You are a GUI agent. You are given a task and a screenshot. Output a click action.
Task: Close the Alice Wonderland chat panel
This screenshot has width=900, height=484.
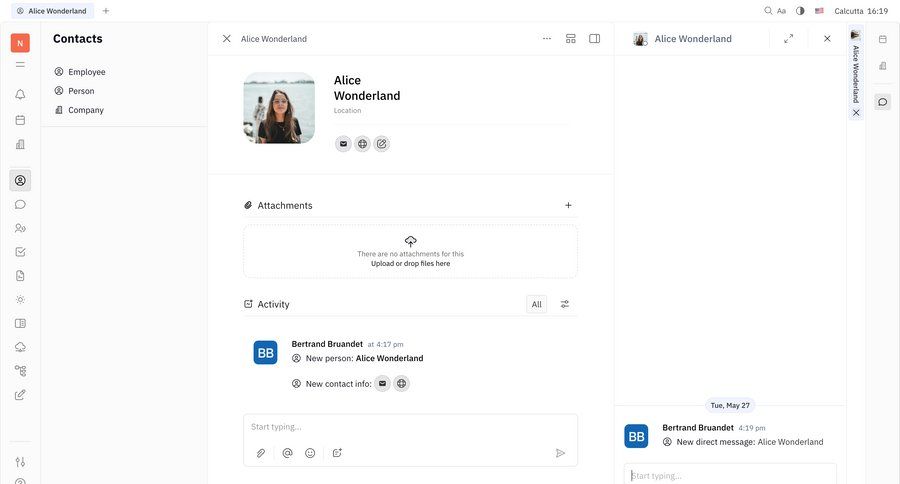[x=827, y=38]
